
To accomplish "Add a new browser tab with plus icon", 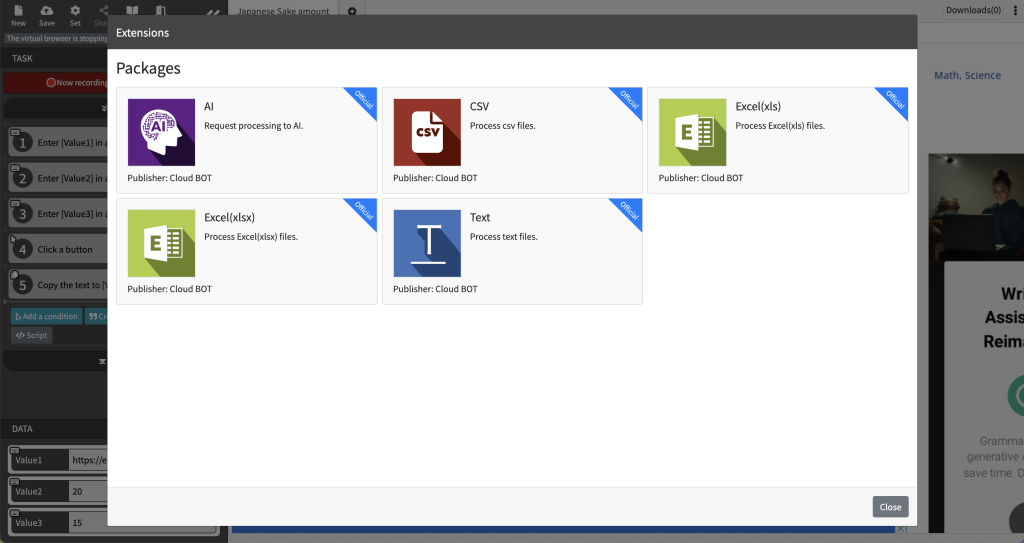I will [x=352, y=11].
